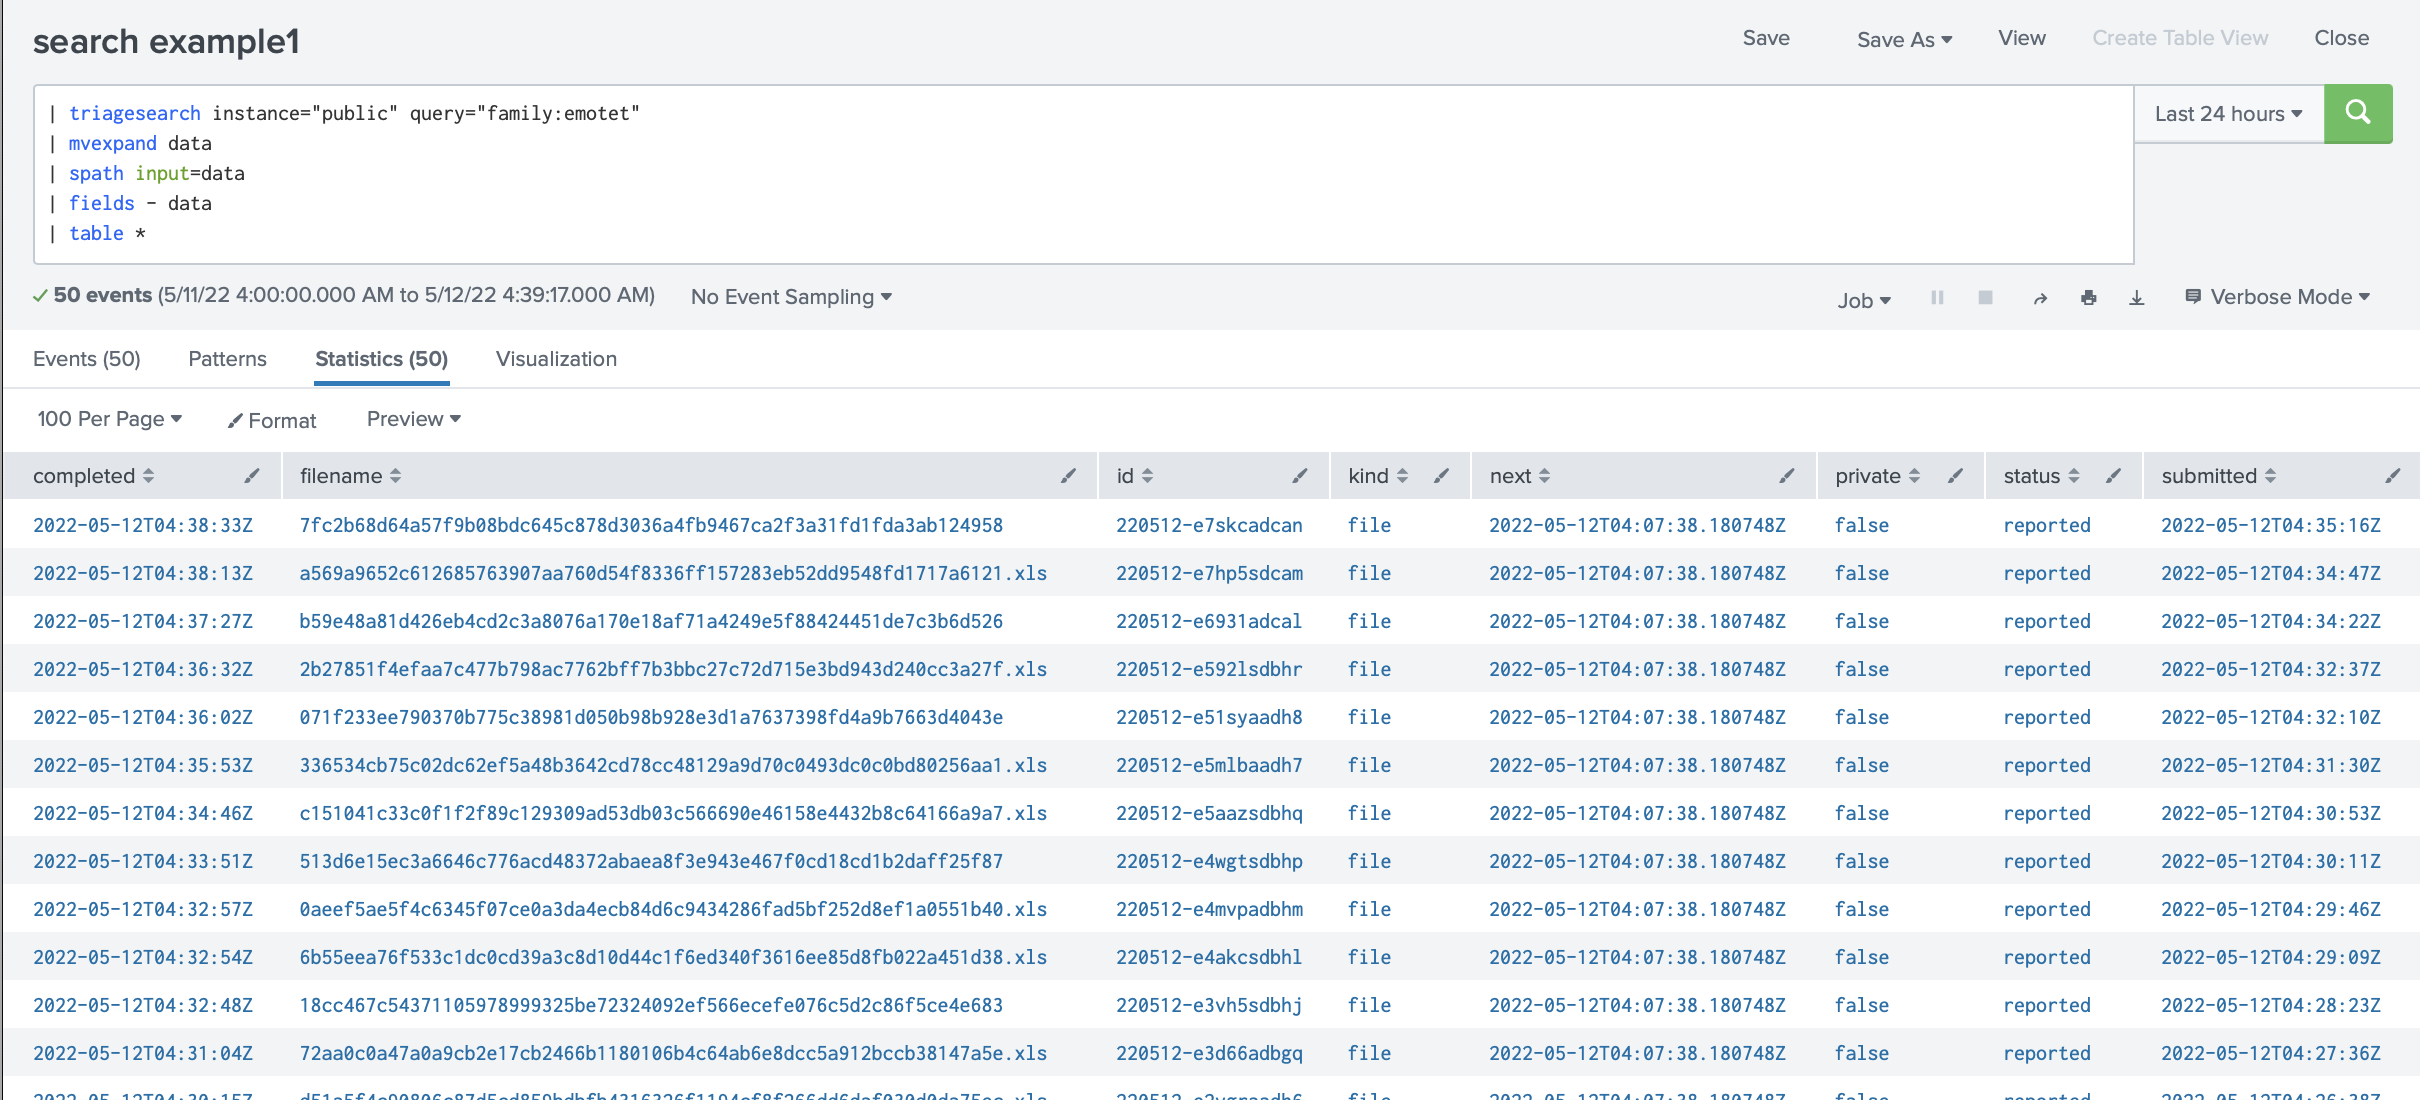
Task: Edit the next column with pencil icon
Action: [1787, 476]
